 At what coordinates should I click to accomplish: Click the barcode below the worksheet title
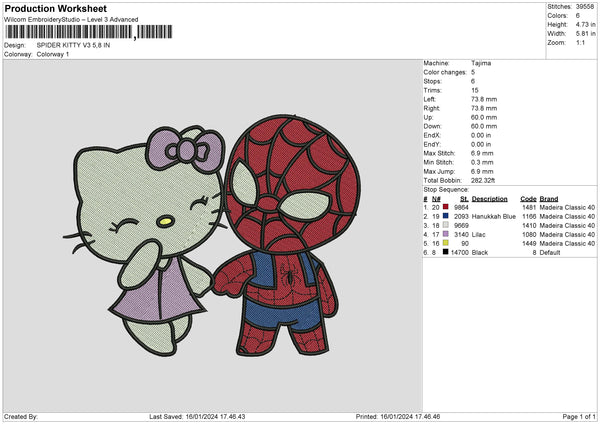point(88,32)
